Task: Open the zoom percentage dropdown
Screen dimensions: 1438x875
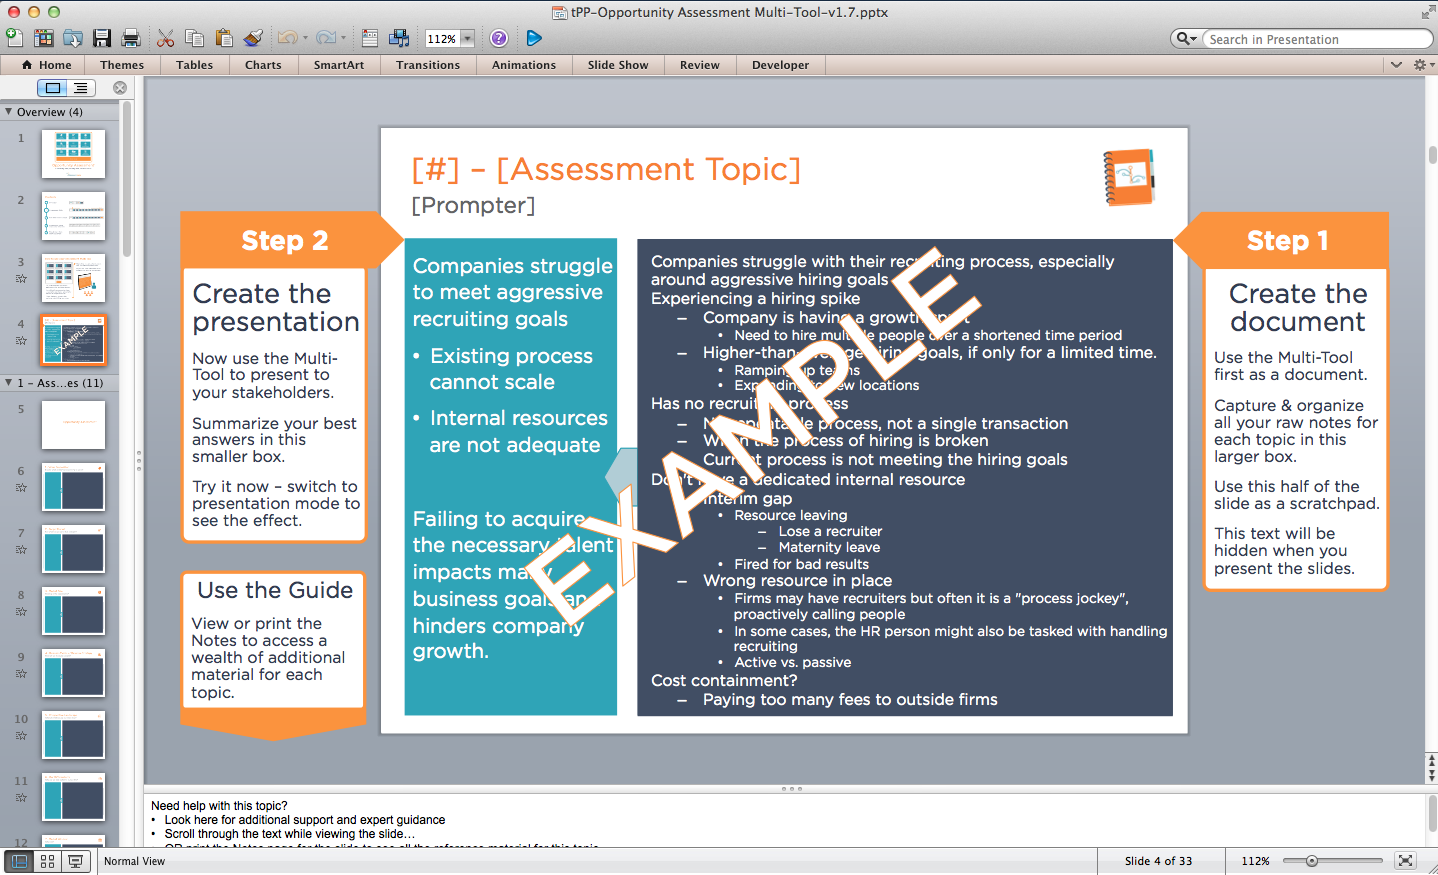Action: tap(467, 39)
